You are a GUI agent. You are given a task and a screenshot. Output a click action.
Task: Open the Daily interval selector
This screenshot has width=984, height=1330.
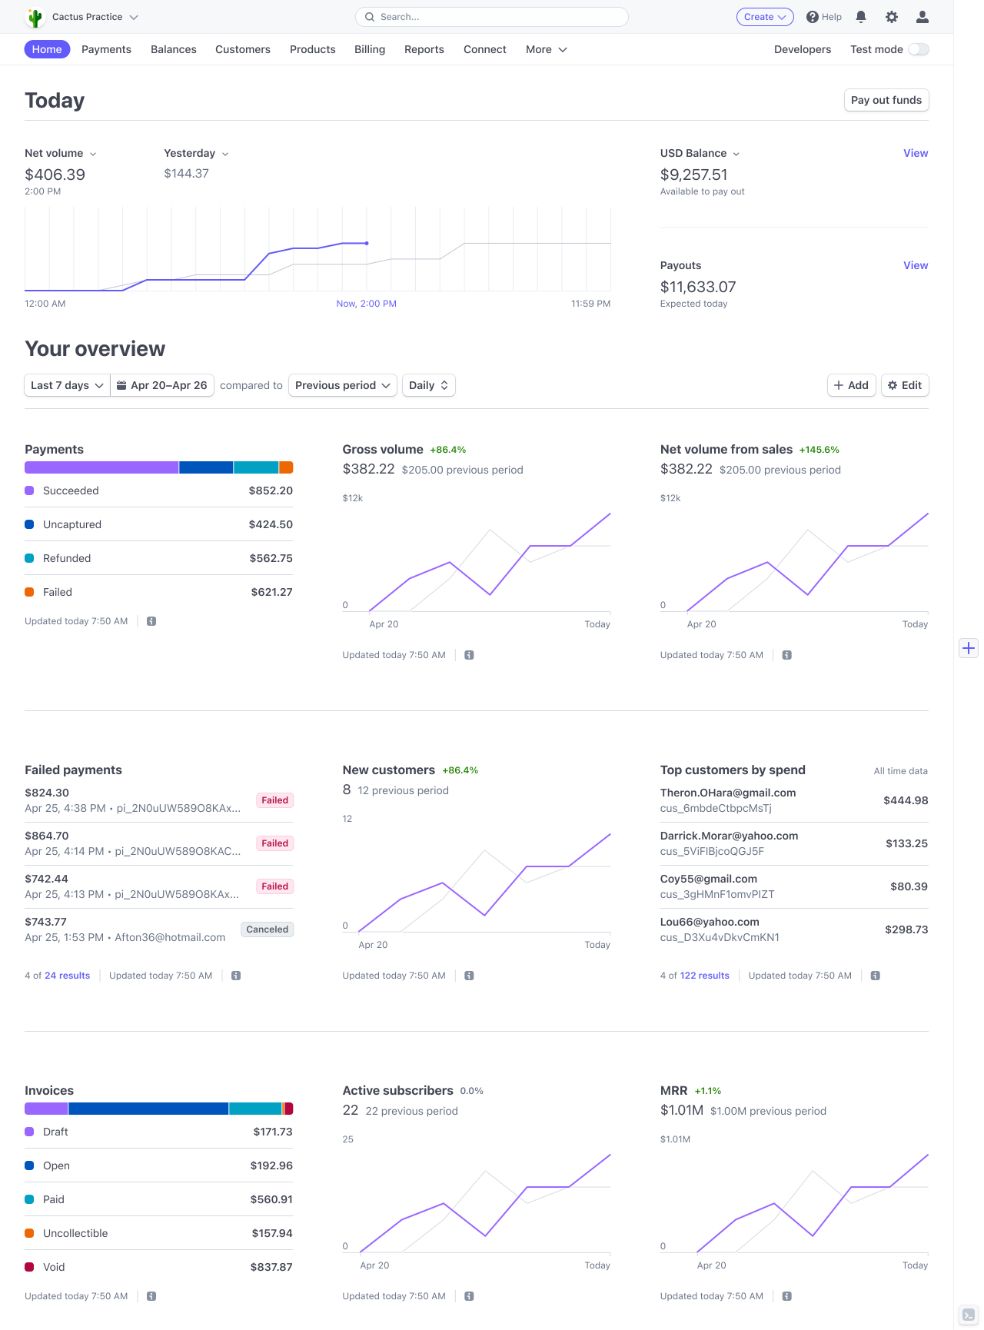point(428,385)
